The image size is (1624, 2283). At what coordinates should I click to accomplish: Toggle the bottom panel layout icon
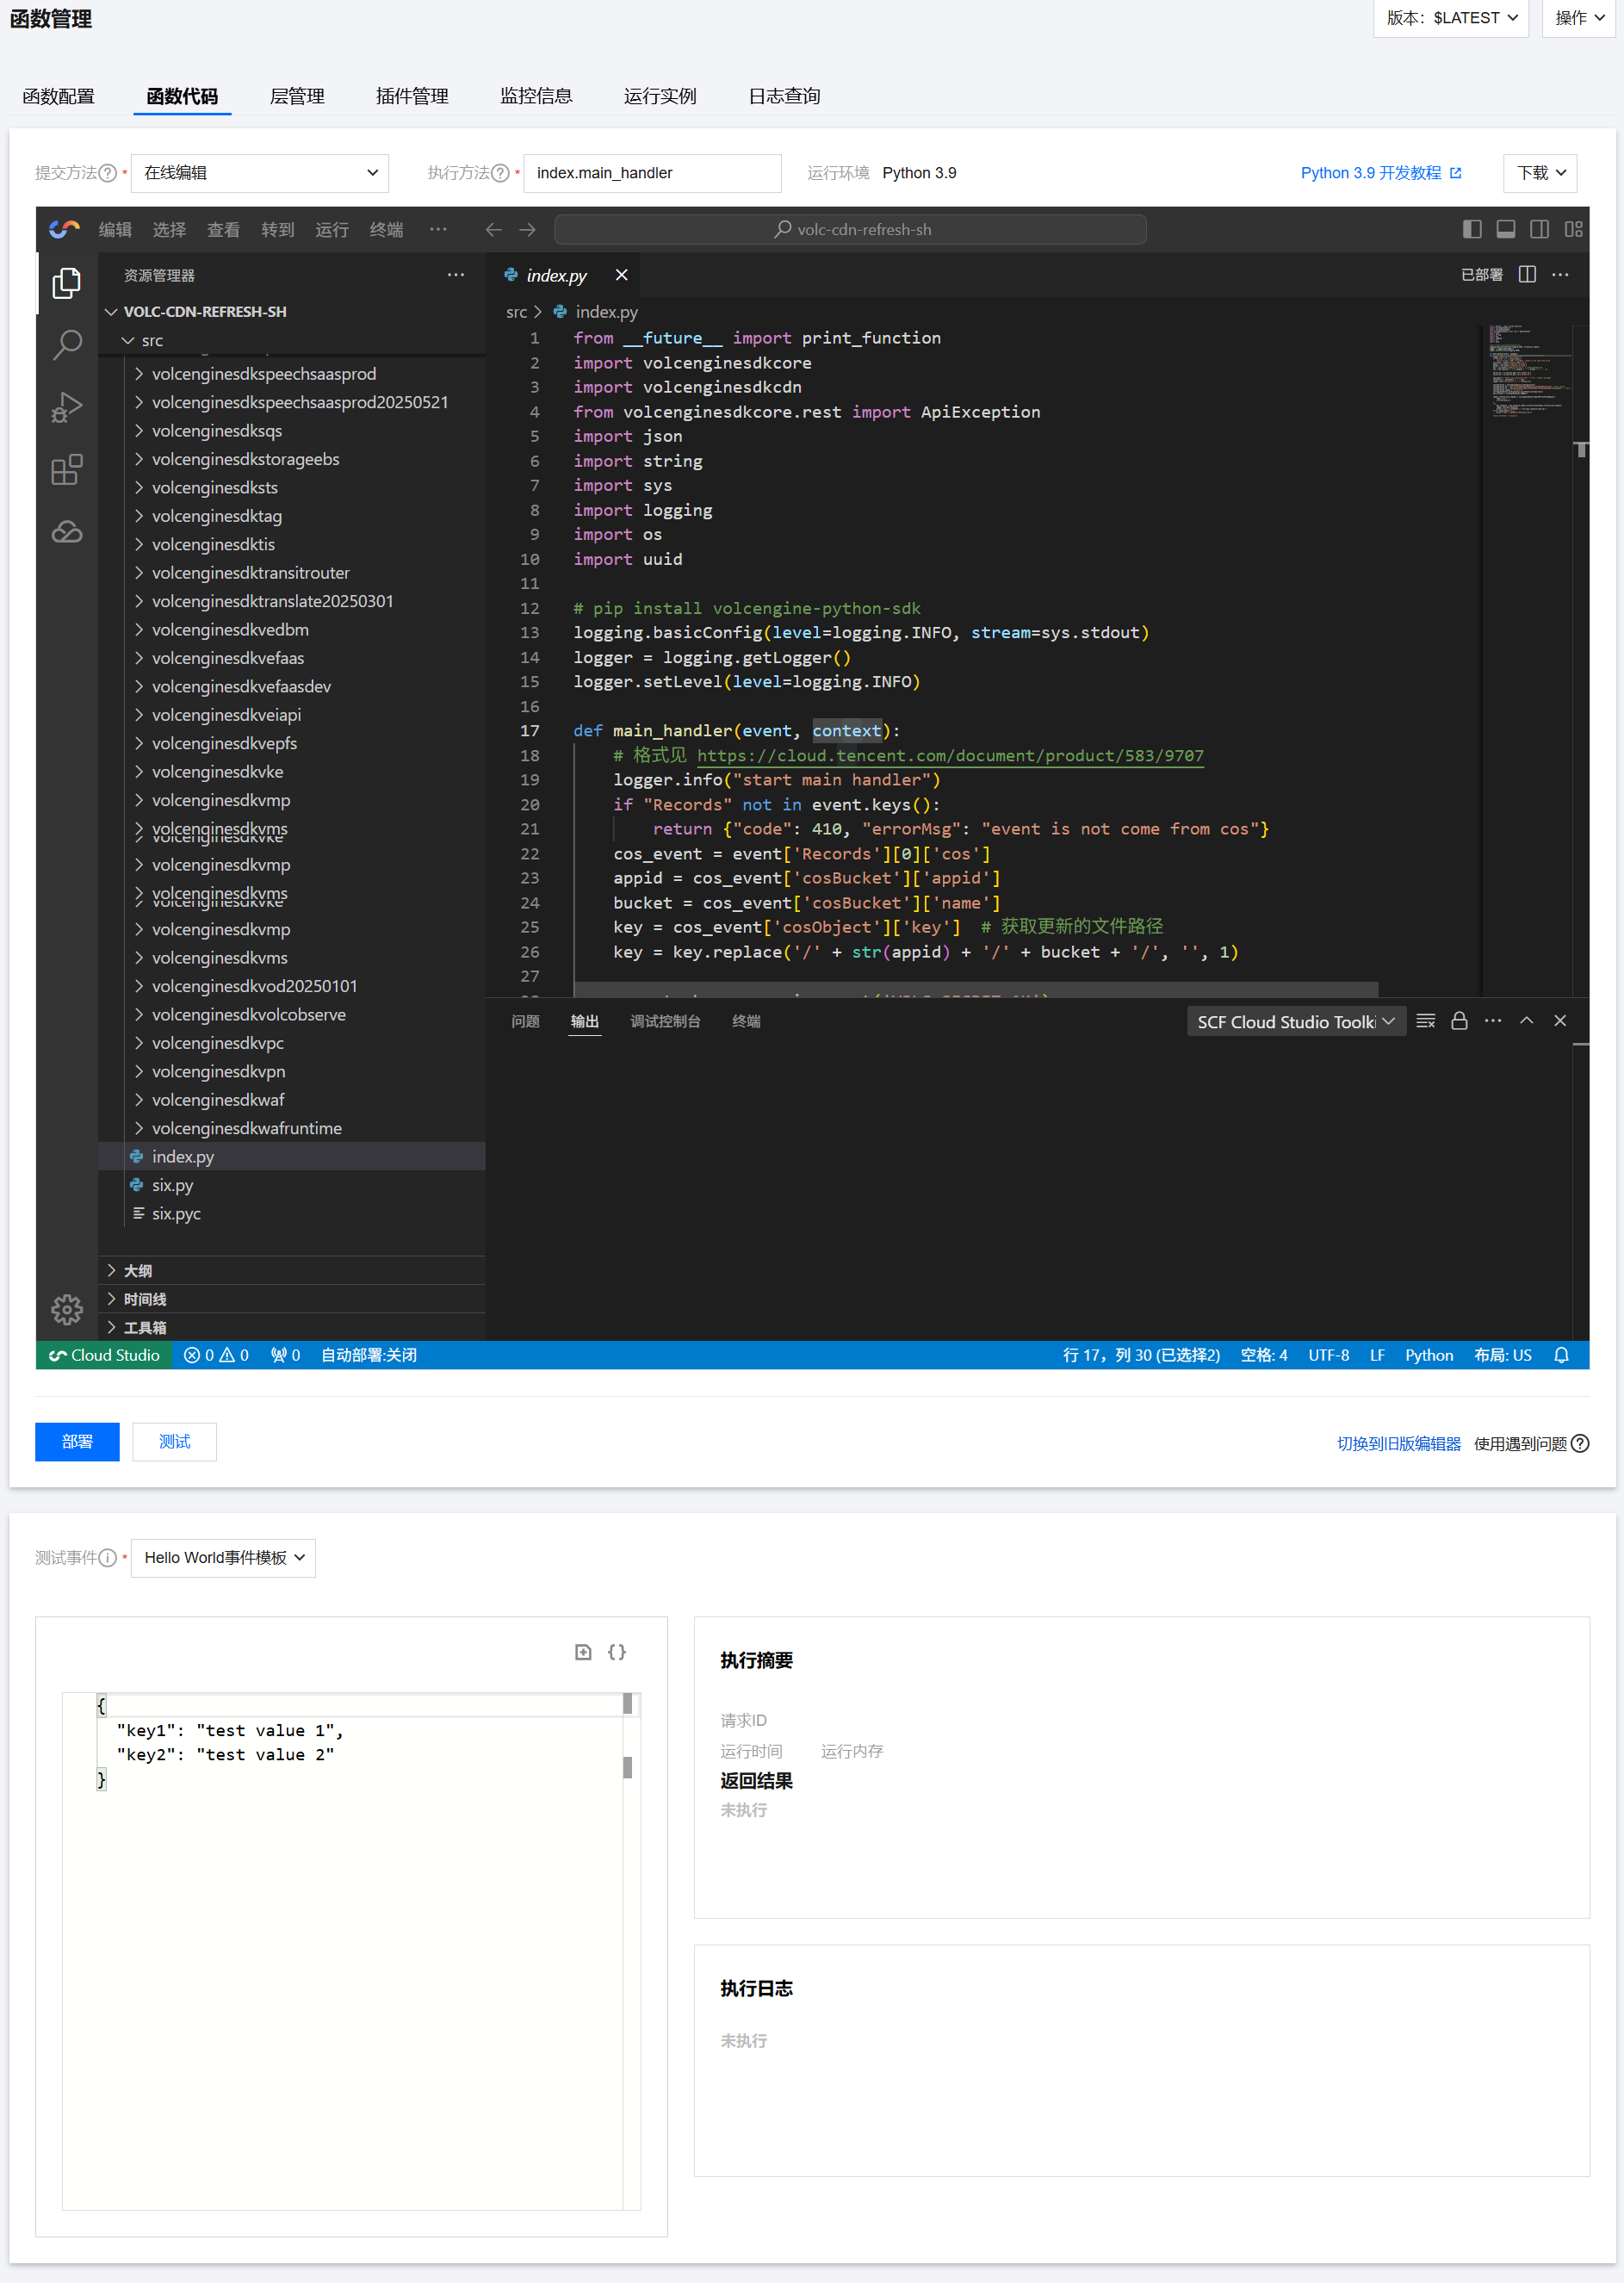[1505, 229]
